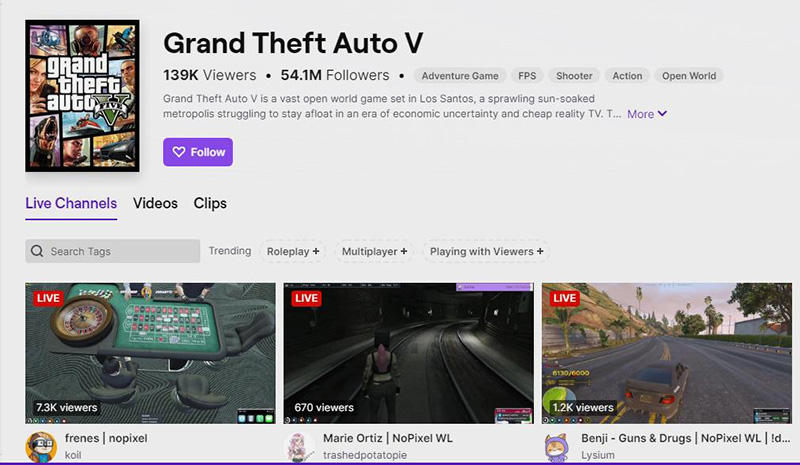Watch the Benji Guns & Drugs stream thumbnail
Viewport: 800px width, 465px height.
tap(667, 353)
